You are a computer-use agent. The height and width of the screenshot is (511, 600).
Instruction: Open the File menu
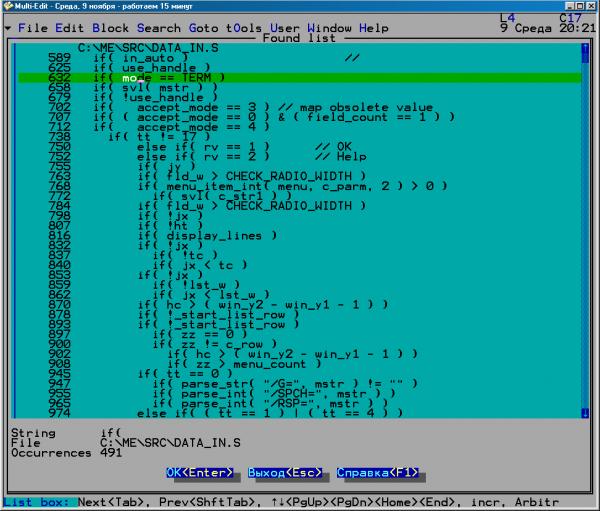[31, 28]
